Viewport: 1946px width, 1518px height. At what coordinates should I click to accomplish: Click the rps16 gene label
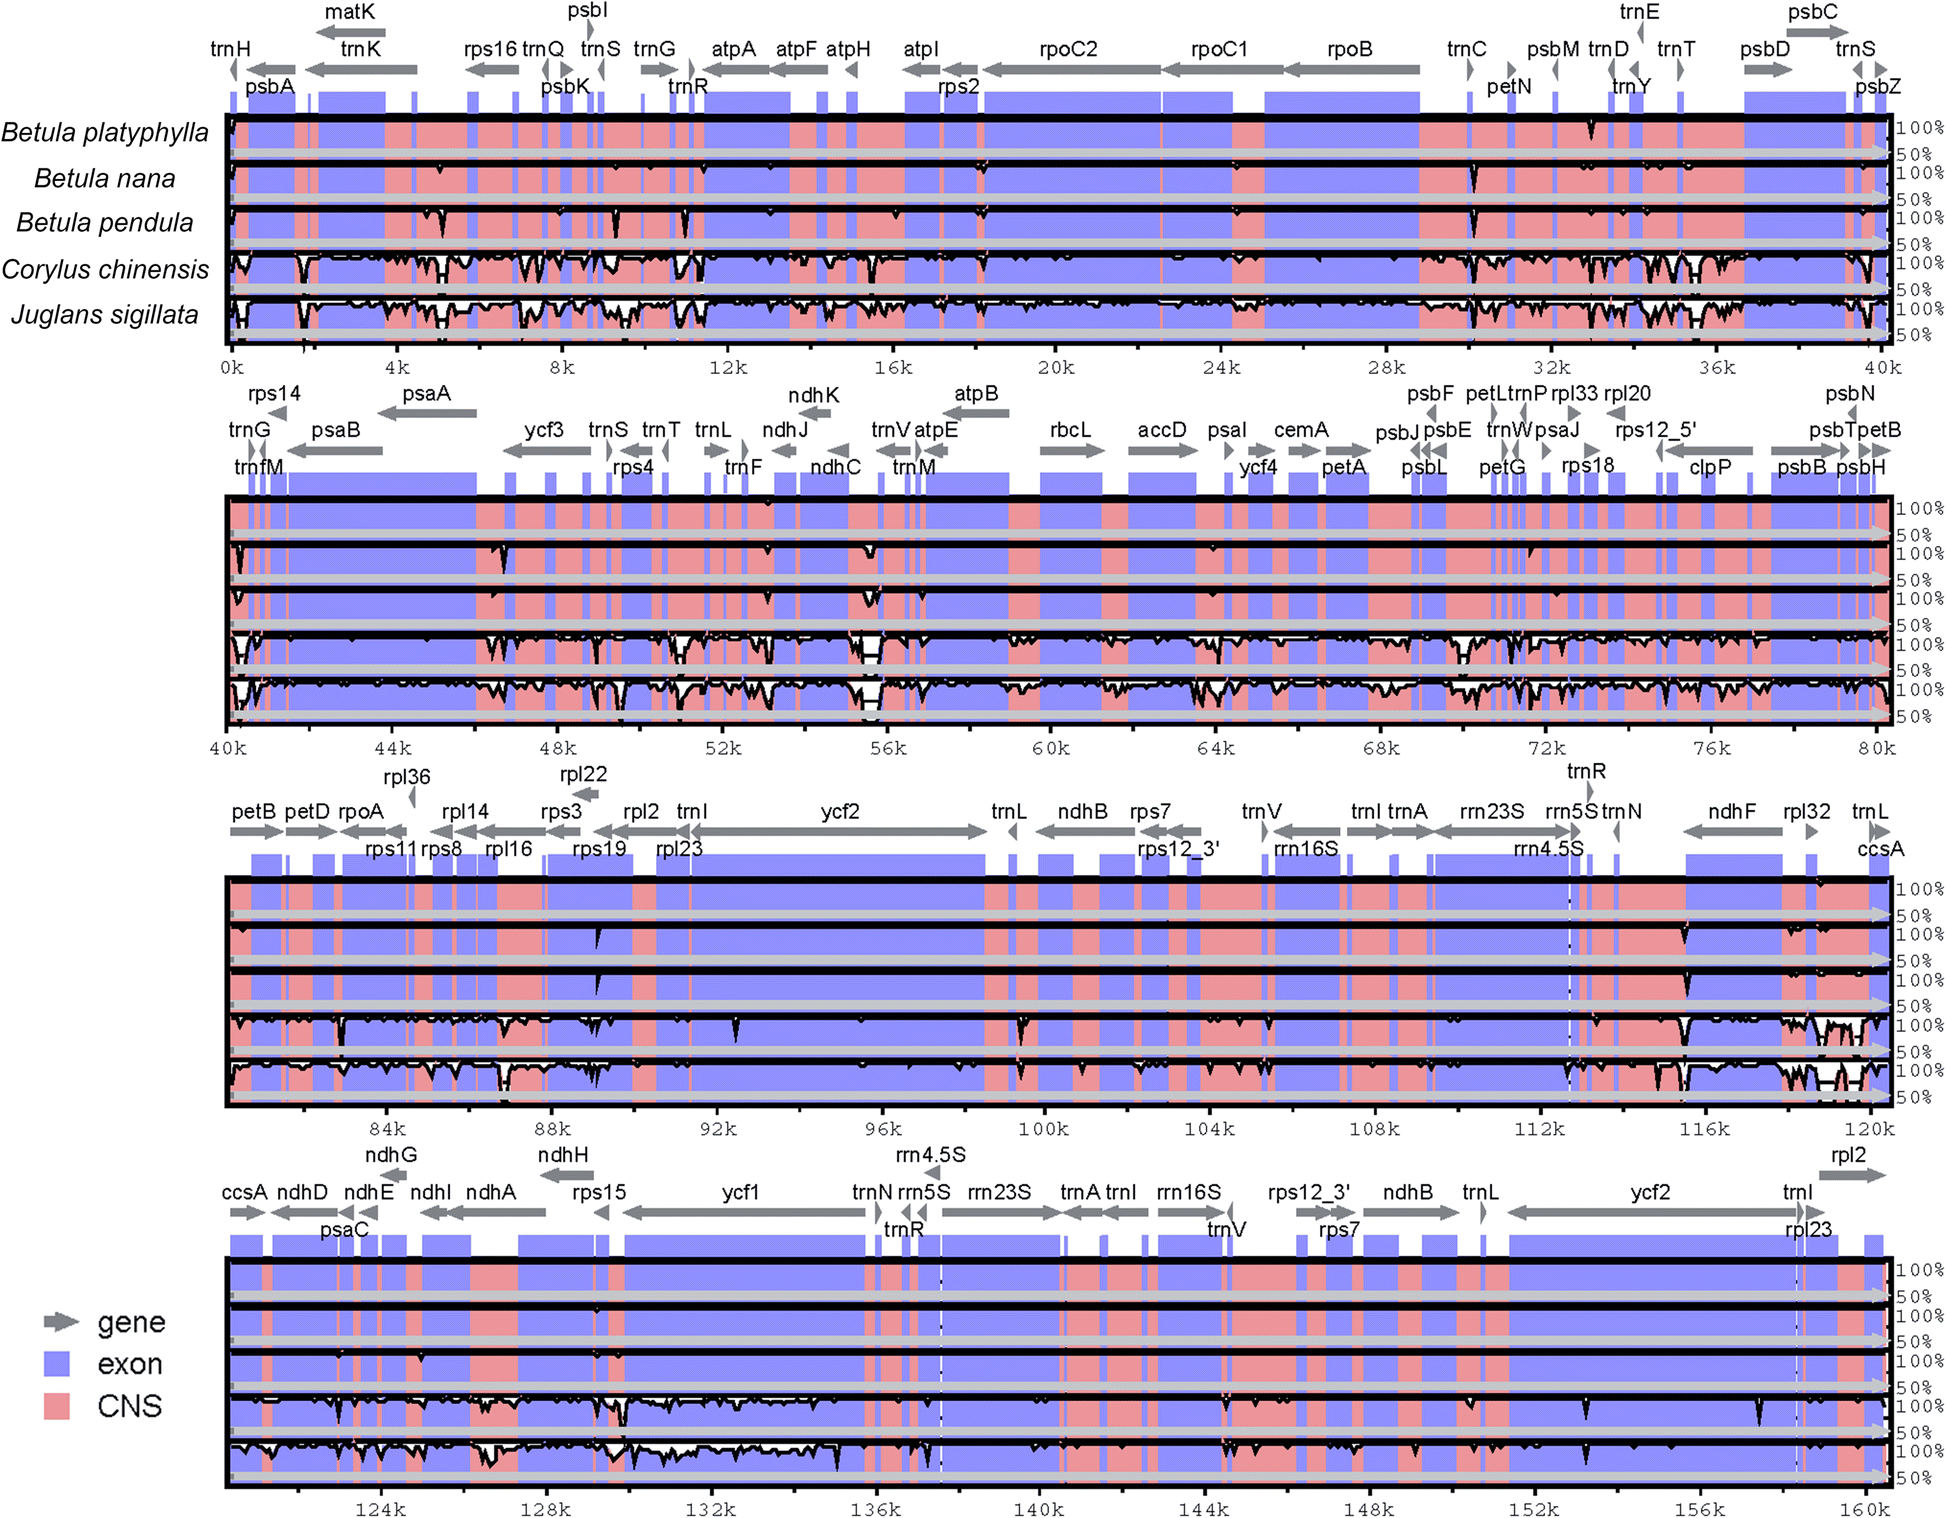tap(491, 49)
